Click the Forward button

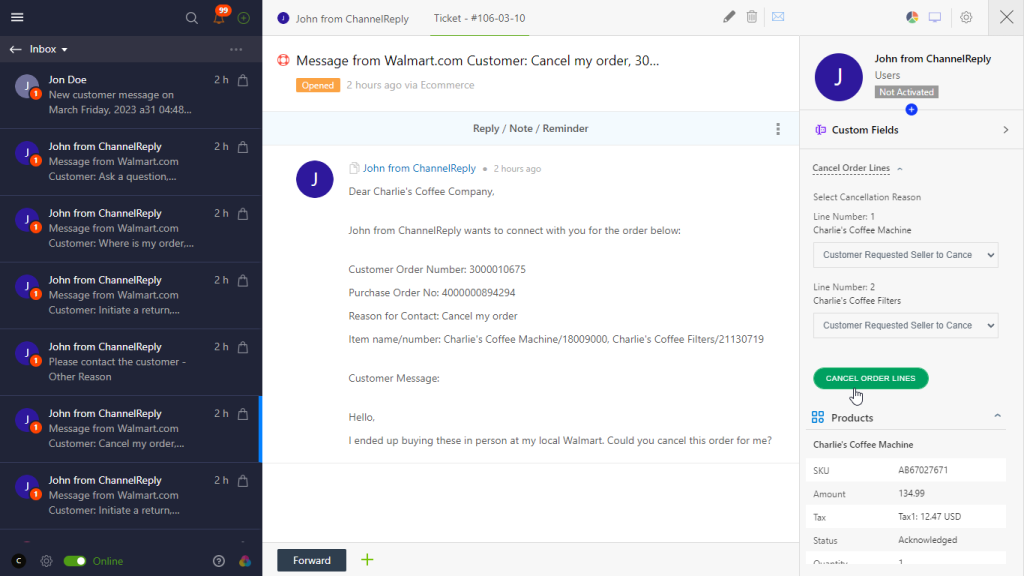[312, 560]
